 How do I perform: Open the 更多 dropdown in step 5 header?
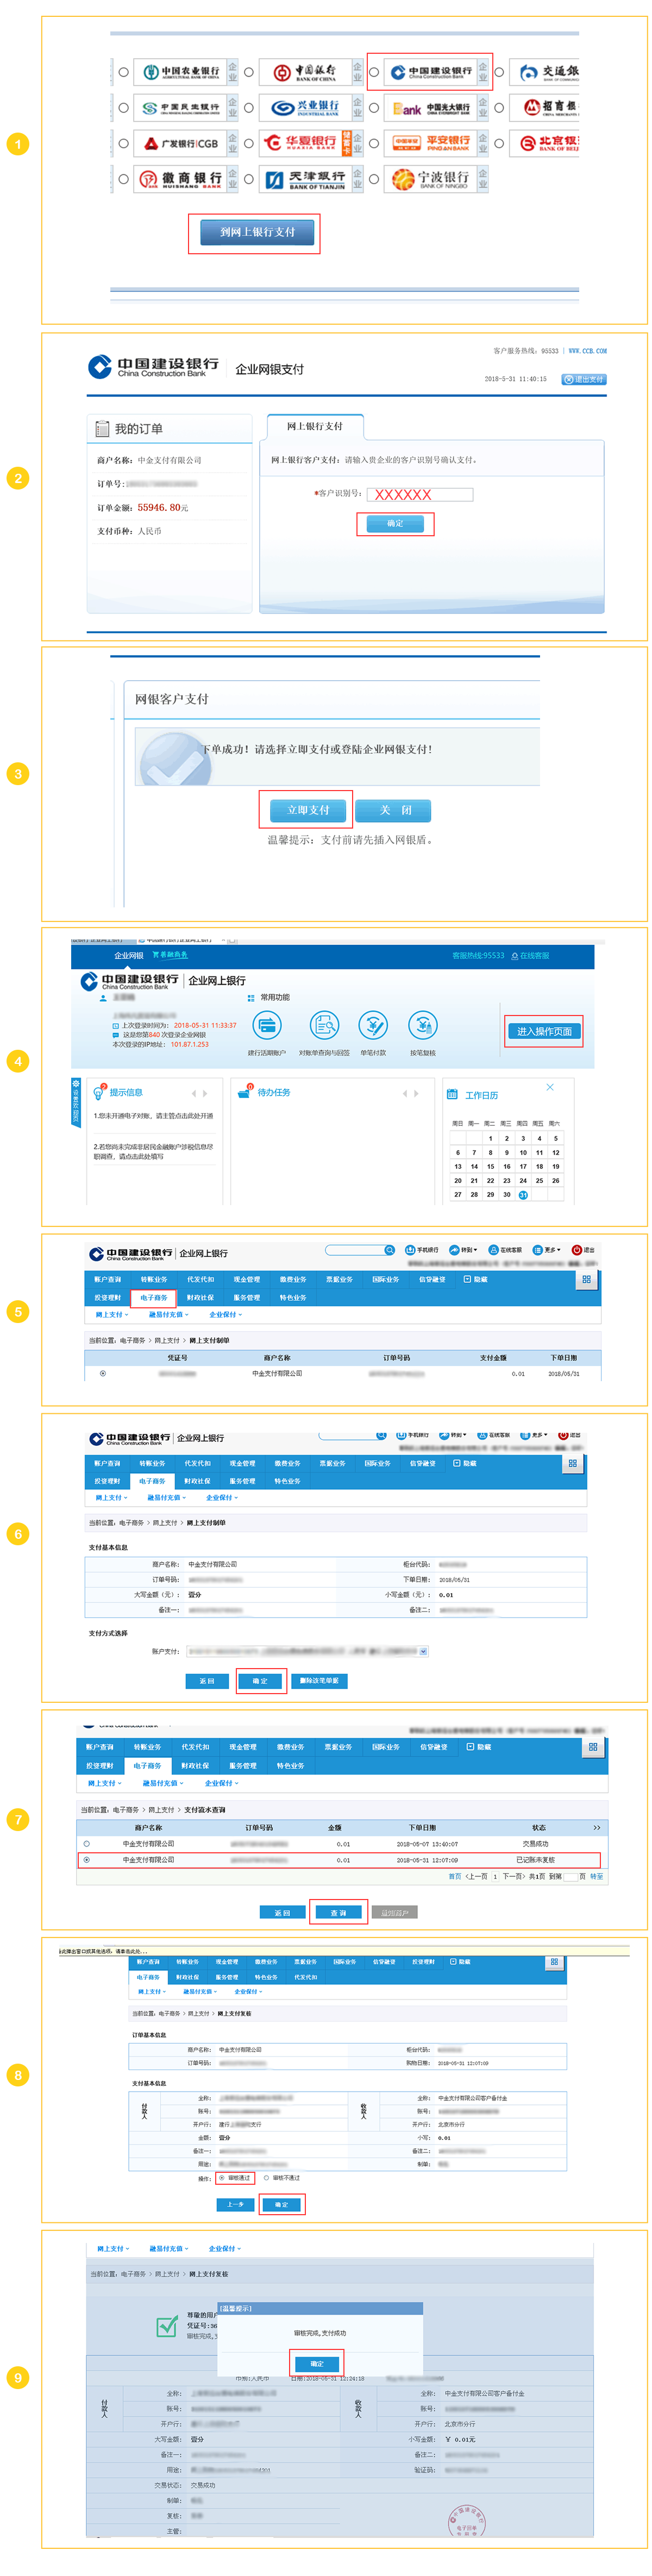tap(546, 1250)
